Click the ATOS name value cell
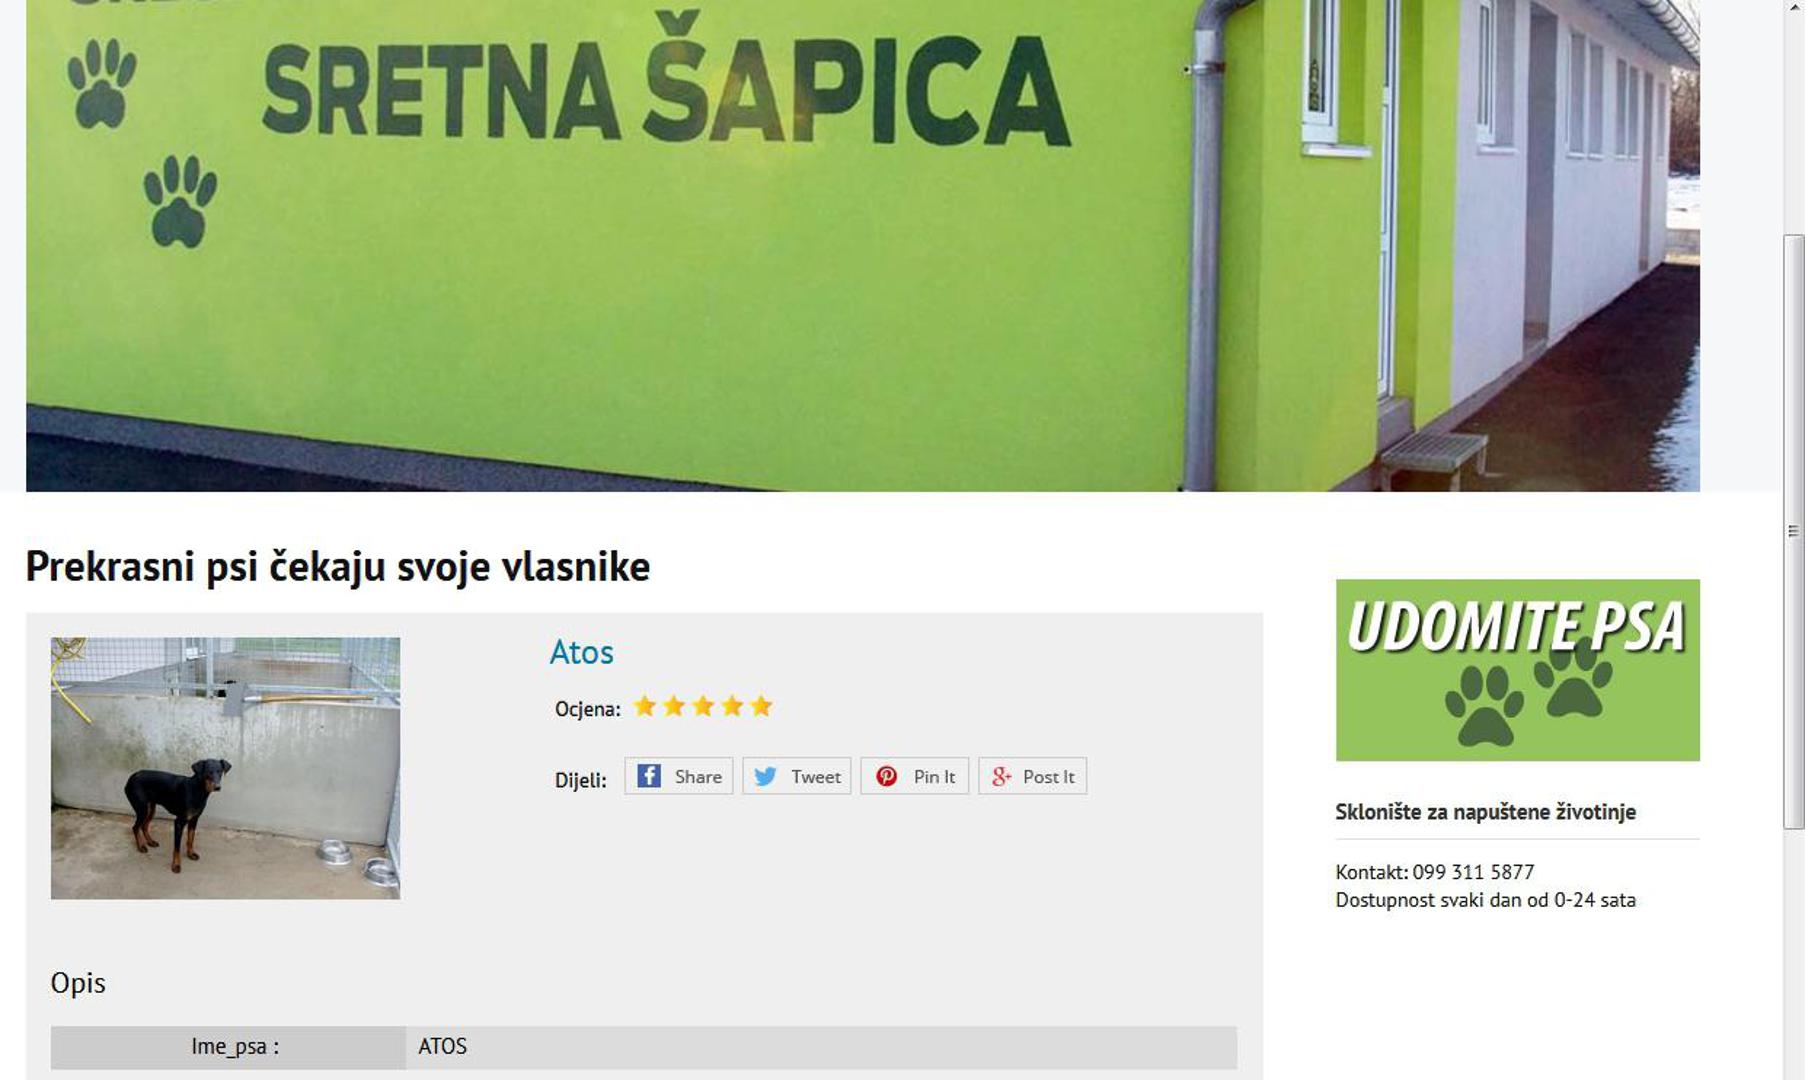Image resolution: width=1805 pixels, height=1080 pixels. click(821, 1047)
